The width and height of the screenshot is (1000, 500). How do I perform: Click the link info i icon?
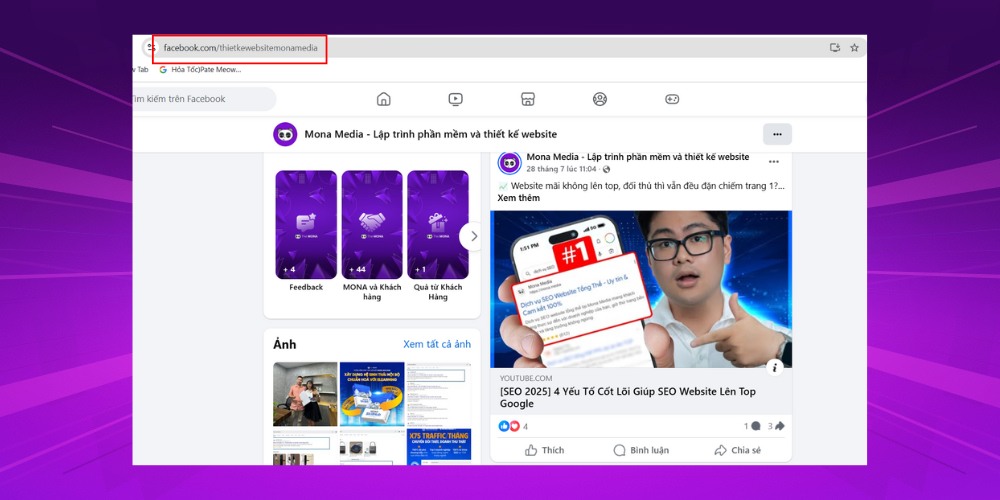pyautogui.click(x=775, y=367)
